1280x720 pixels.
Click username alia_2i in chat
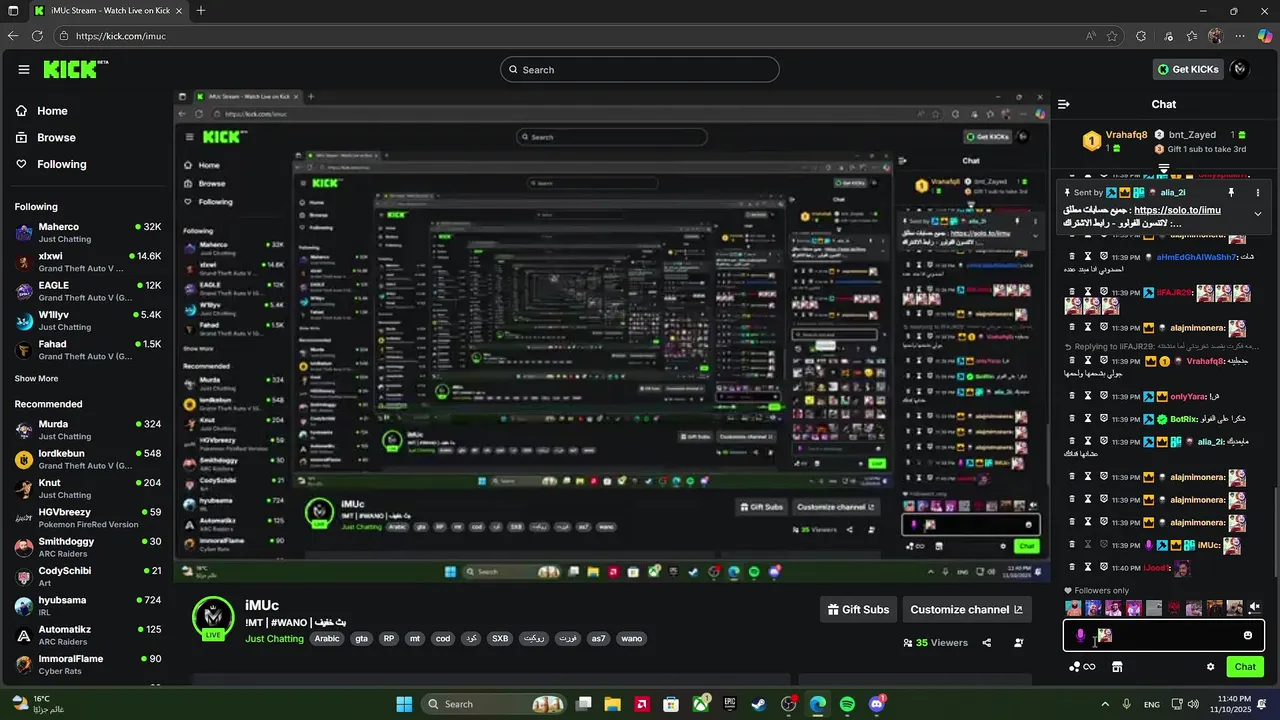click(x=1209, y=442)
